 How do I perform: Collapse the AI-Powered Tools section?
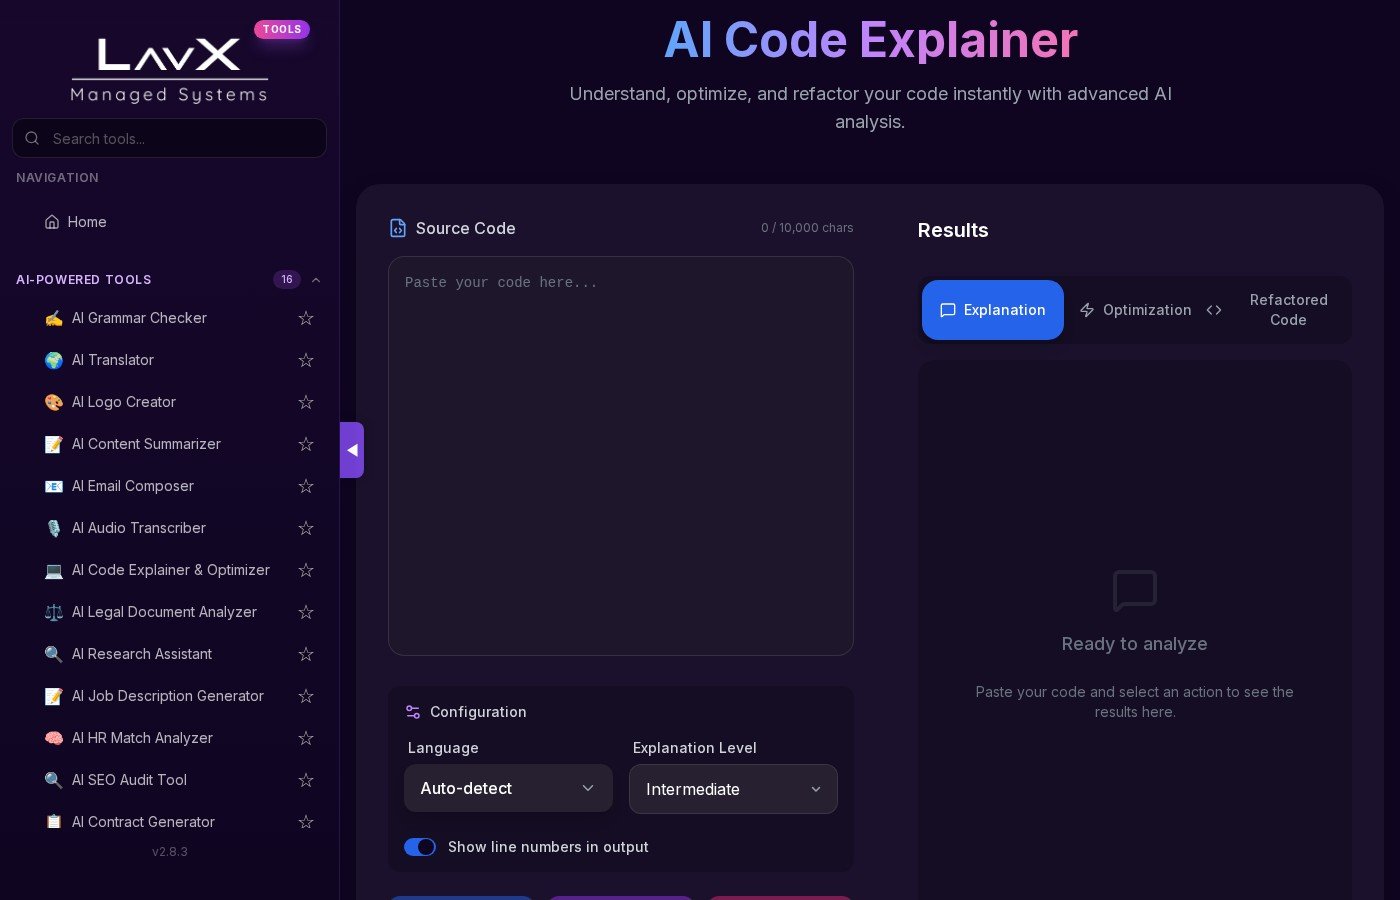[316, 280]
